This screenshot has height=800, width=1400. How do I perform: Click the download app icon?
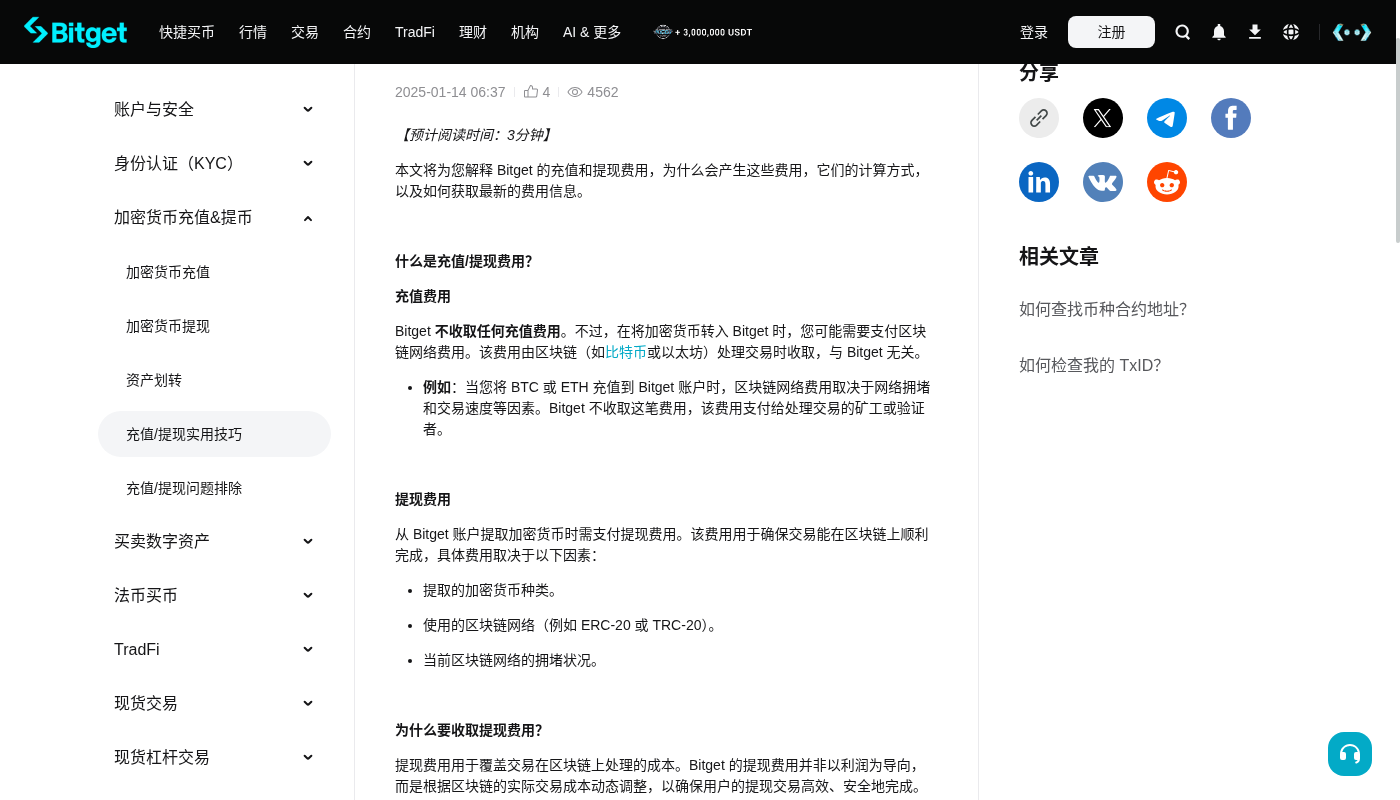tap(1255, 32)
